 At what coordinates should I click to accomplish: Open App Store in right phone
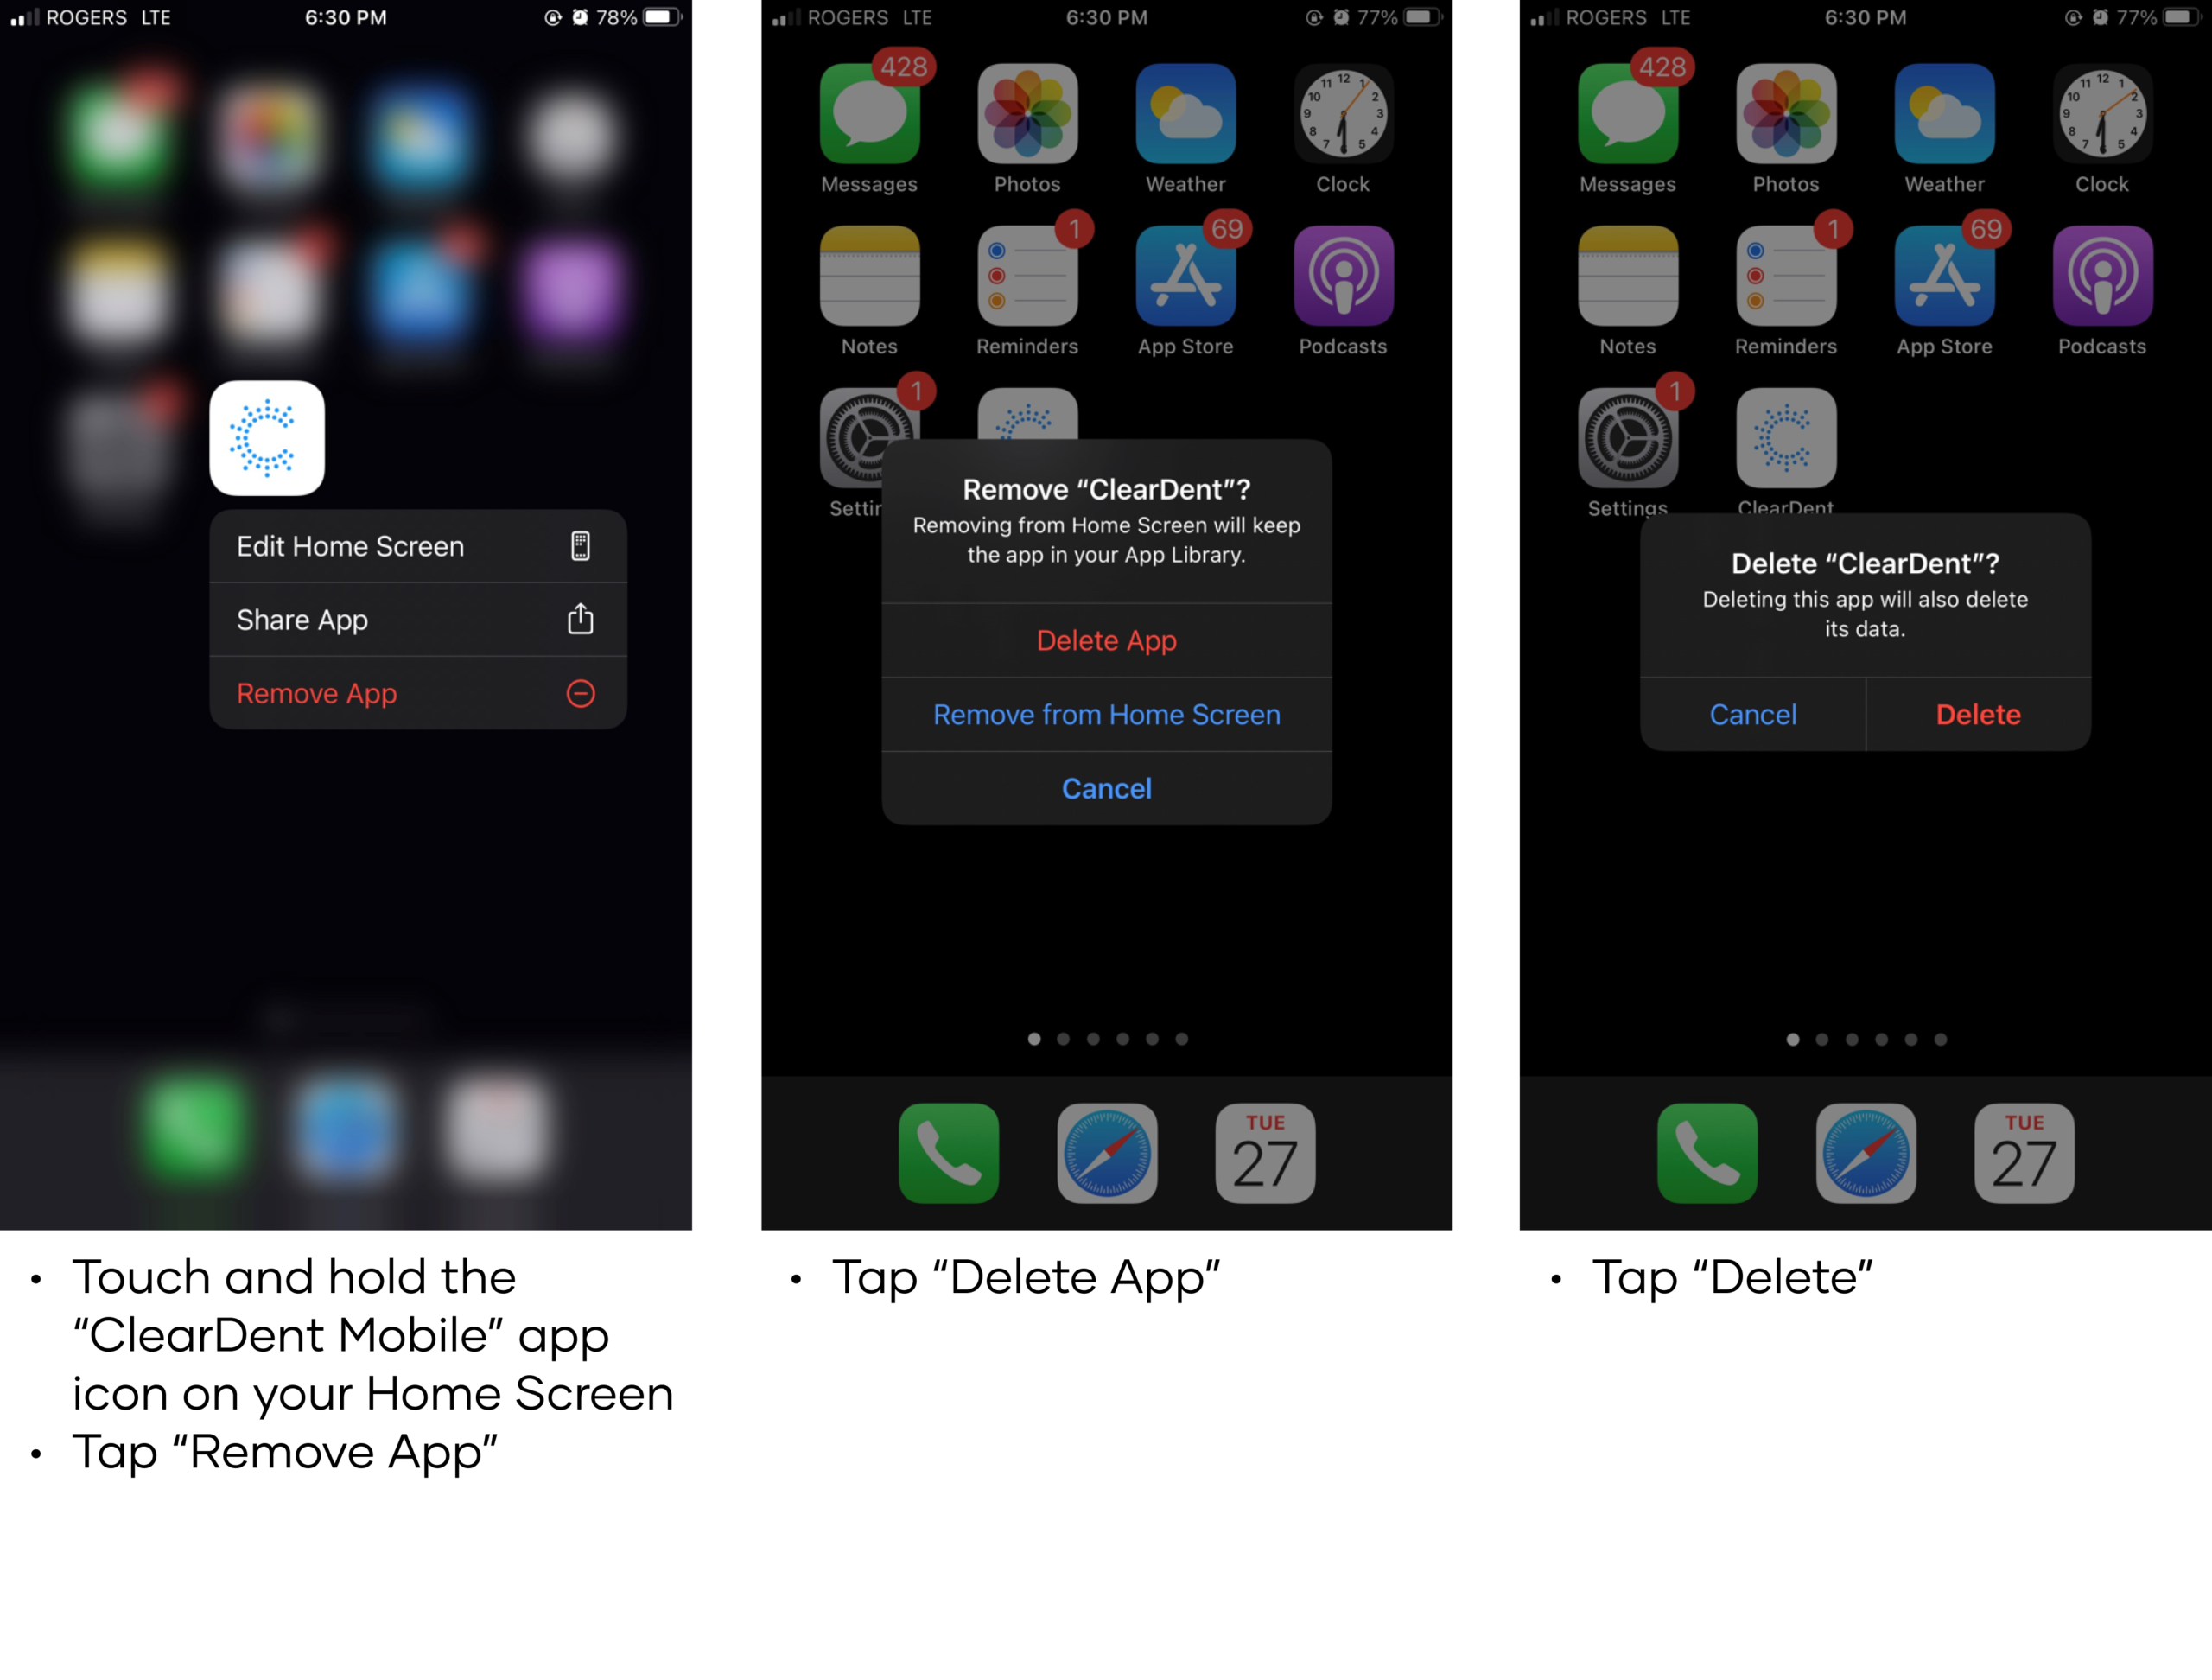[1944, 276]
